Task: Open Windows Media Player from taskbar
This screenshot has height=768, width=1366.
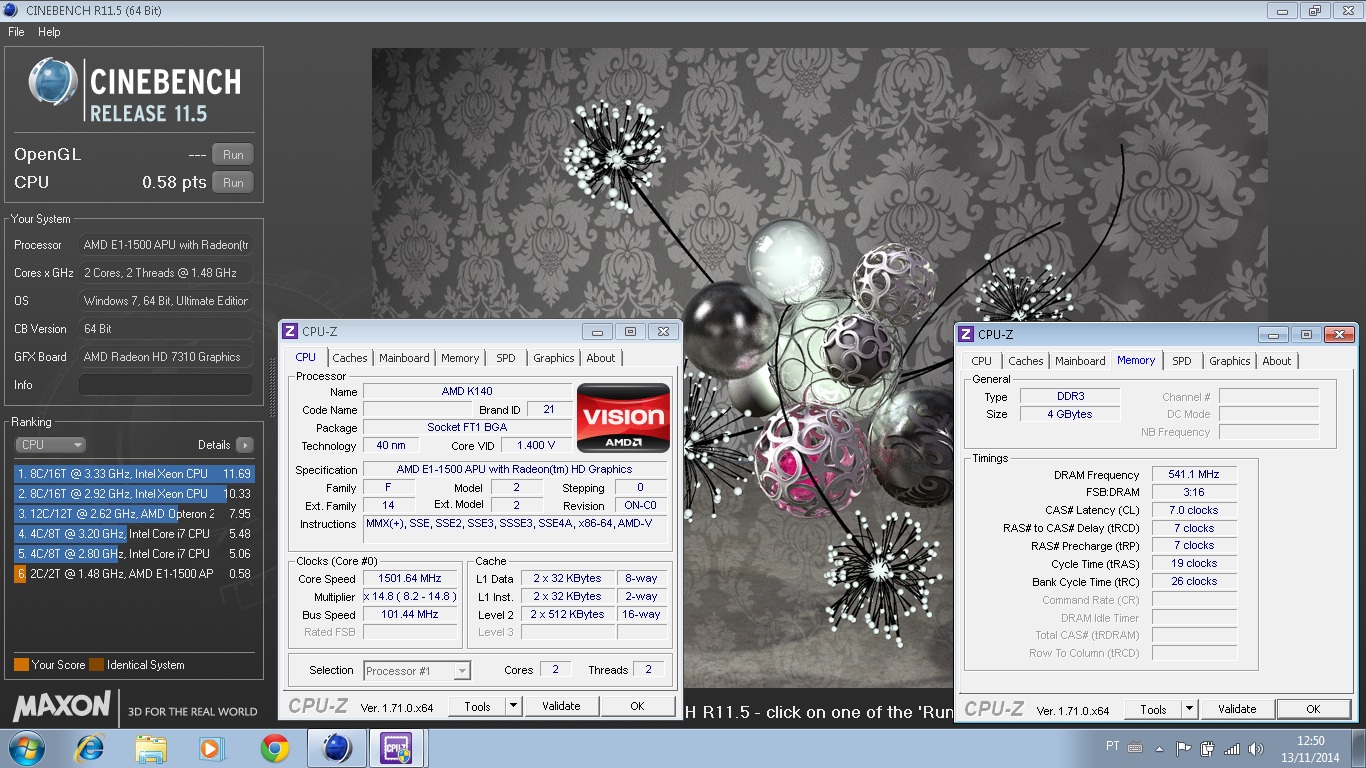Action: click(212, 748)
